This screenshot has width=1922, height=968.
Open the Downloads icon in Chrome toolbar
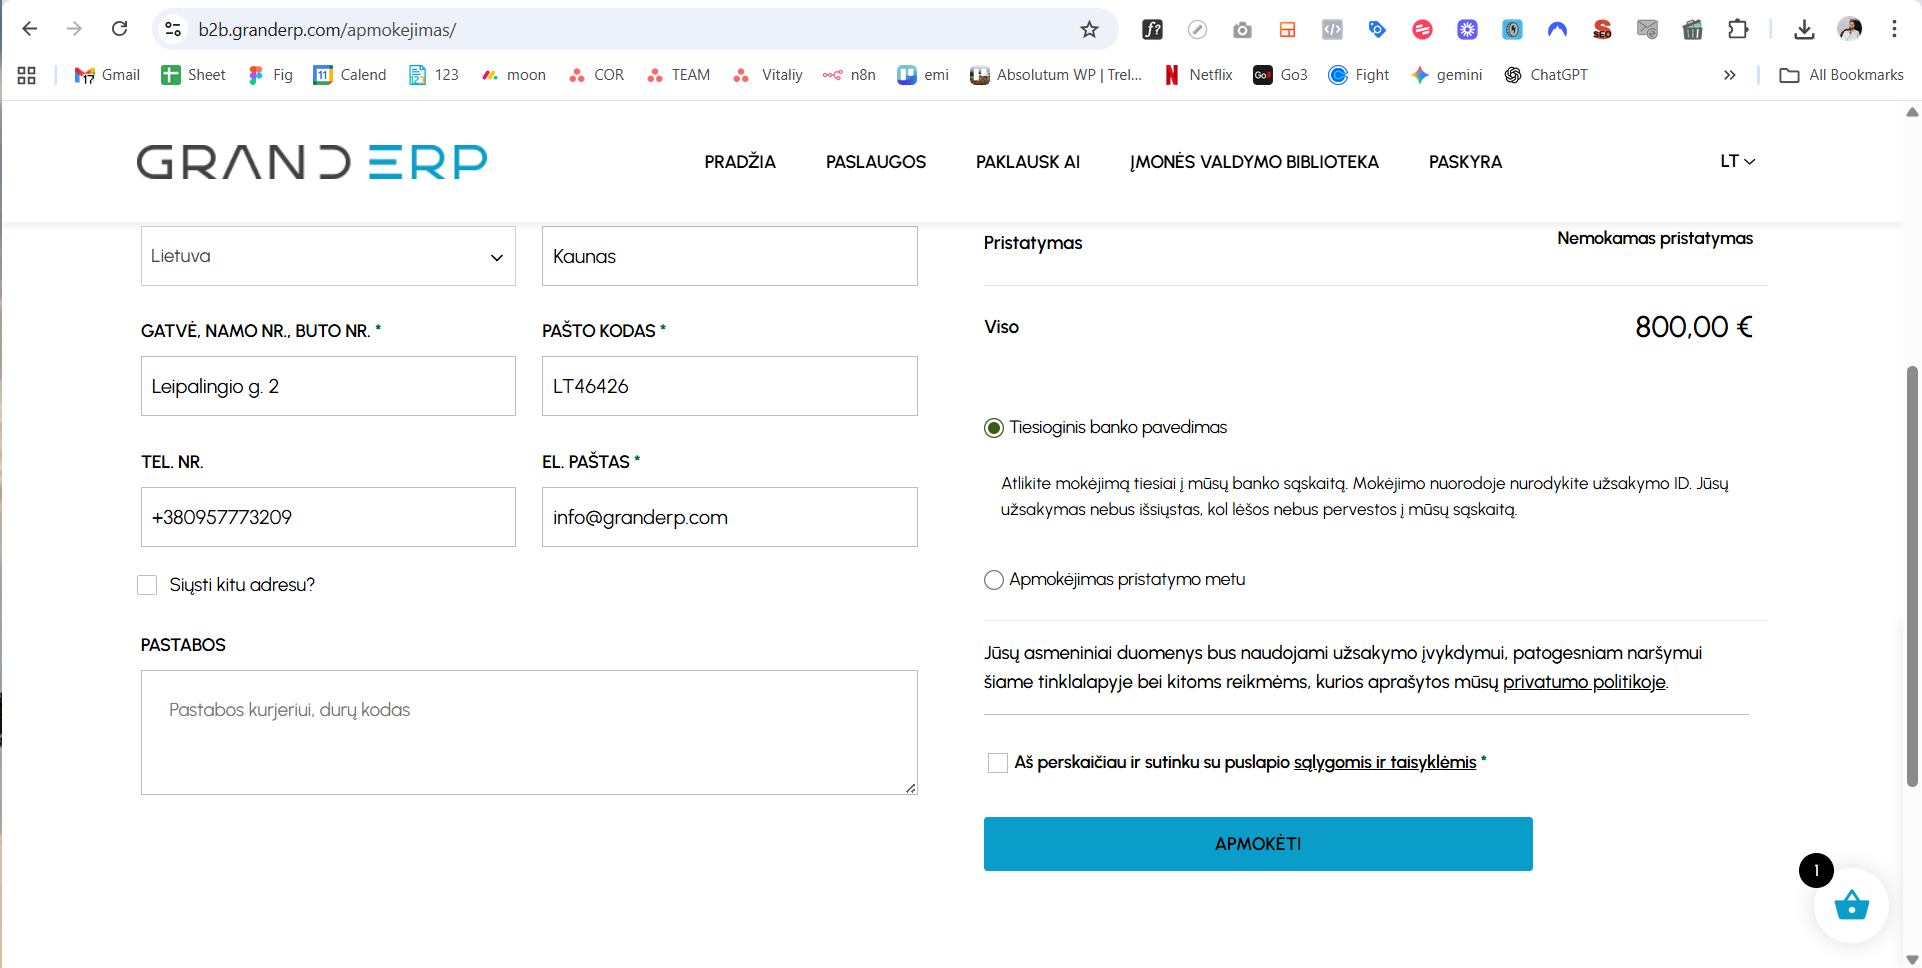click(x=1804, y=30)
